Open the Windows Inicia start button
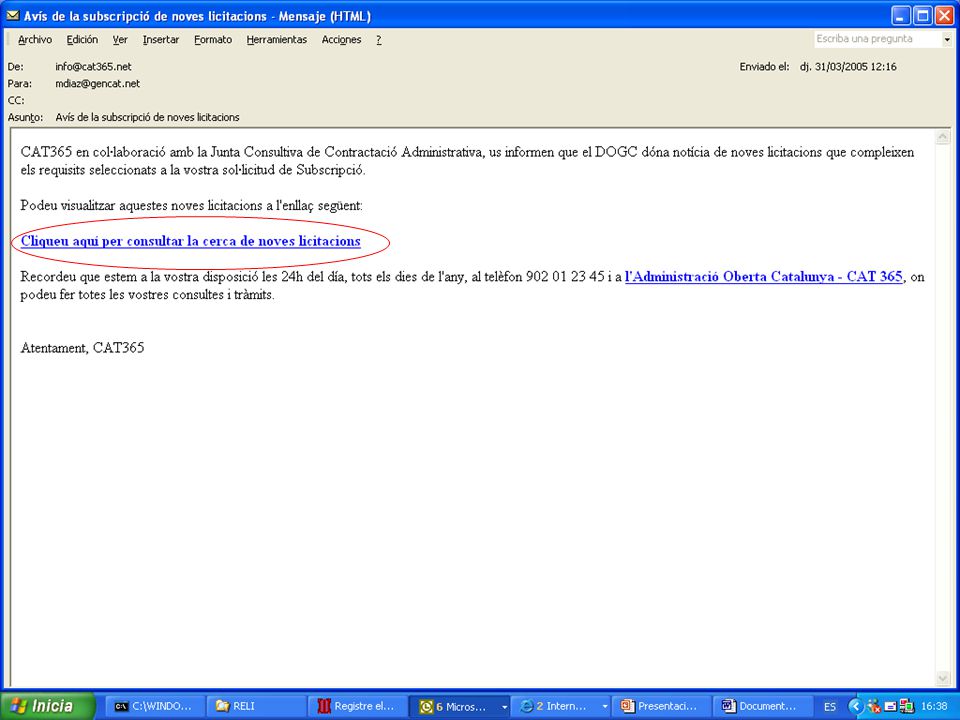The height and width of the screenshot is (720, 960). (47, 706)
